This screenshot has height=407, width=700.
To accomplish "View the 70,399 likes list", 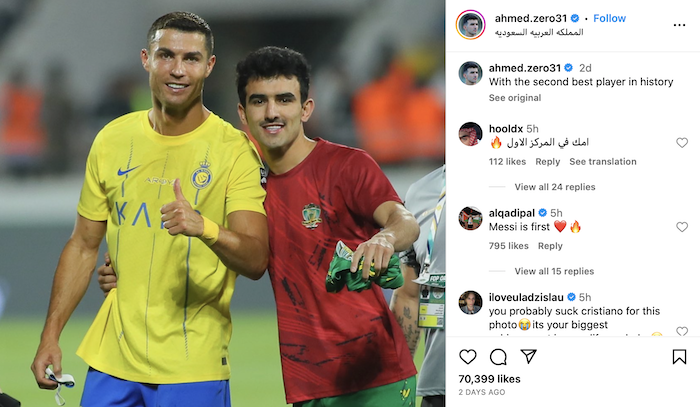I will [x=489, y=379].
